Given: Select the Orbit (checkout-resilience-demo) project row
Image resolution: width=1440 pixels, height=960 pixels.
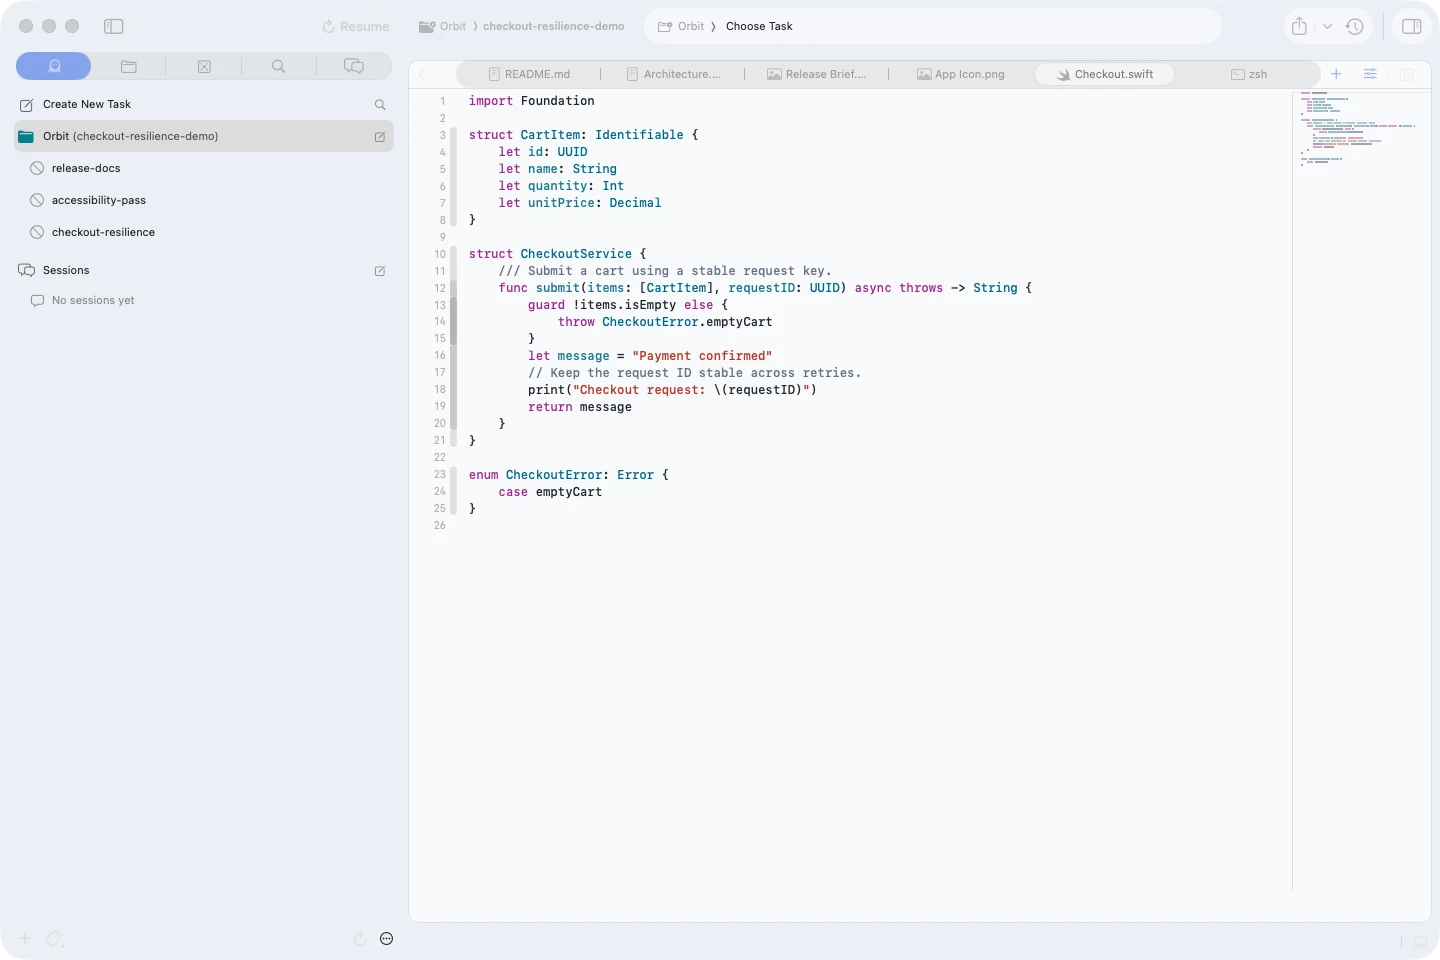Looking at the screenshot, I should 204,136.
